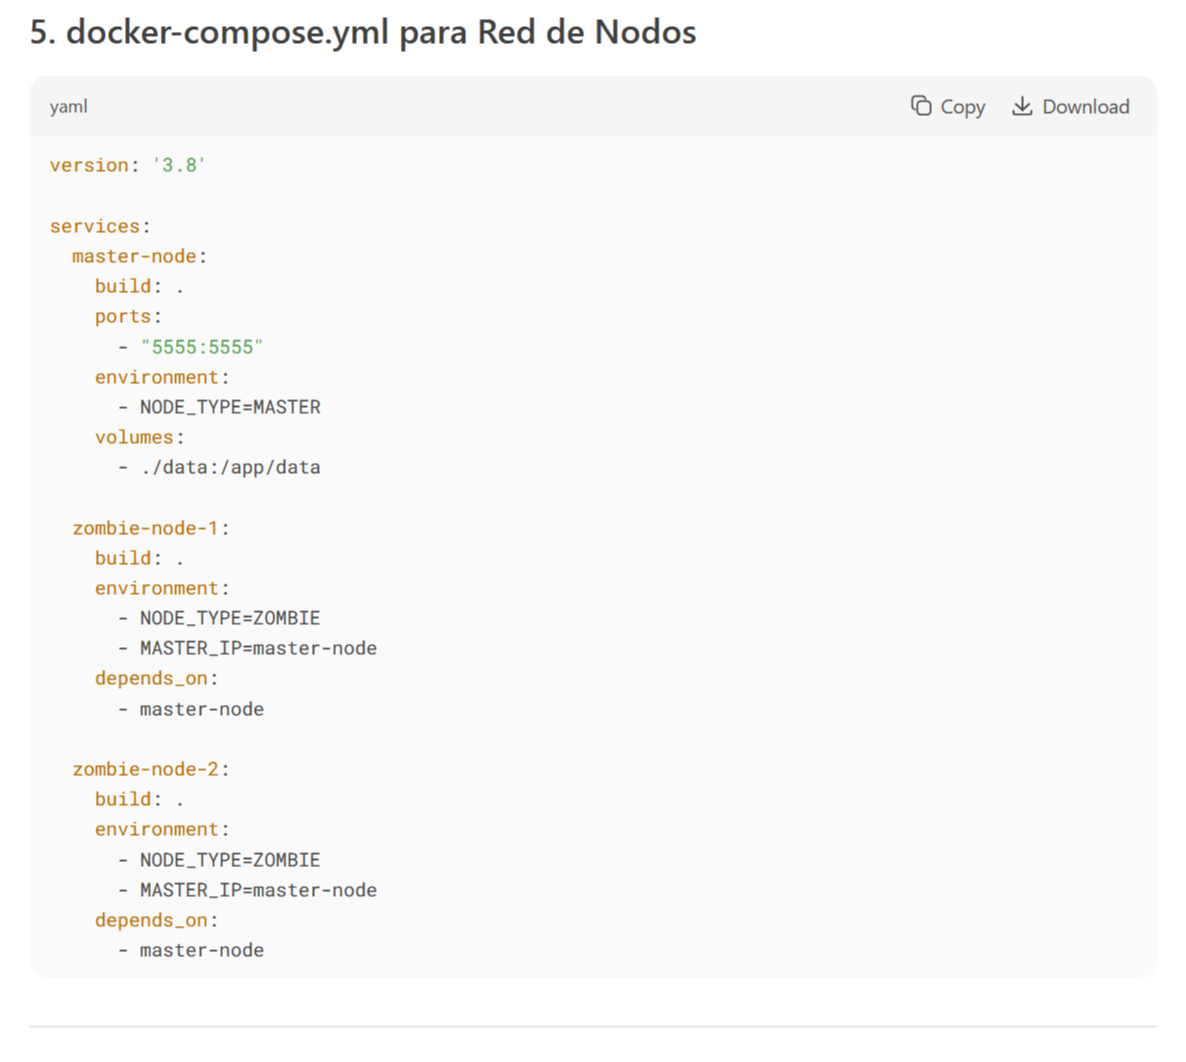Click the yaml language label
The image size is (1186, 1062).
click(68, 107)
